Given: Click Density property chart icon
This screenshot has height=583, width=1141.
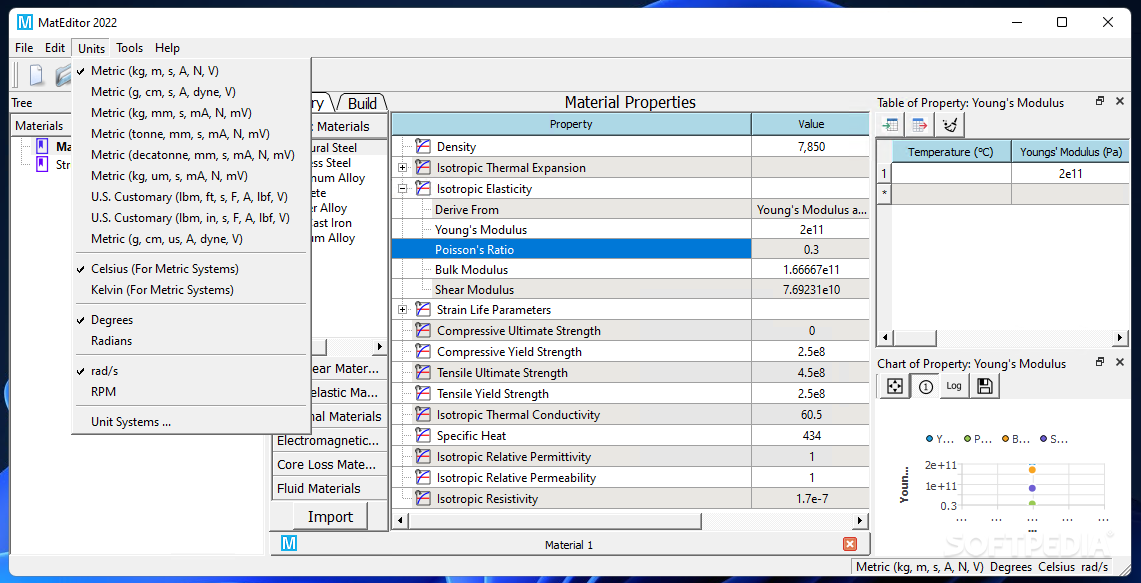Looking at the screenshot, I should click(x=423, y=147).
